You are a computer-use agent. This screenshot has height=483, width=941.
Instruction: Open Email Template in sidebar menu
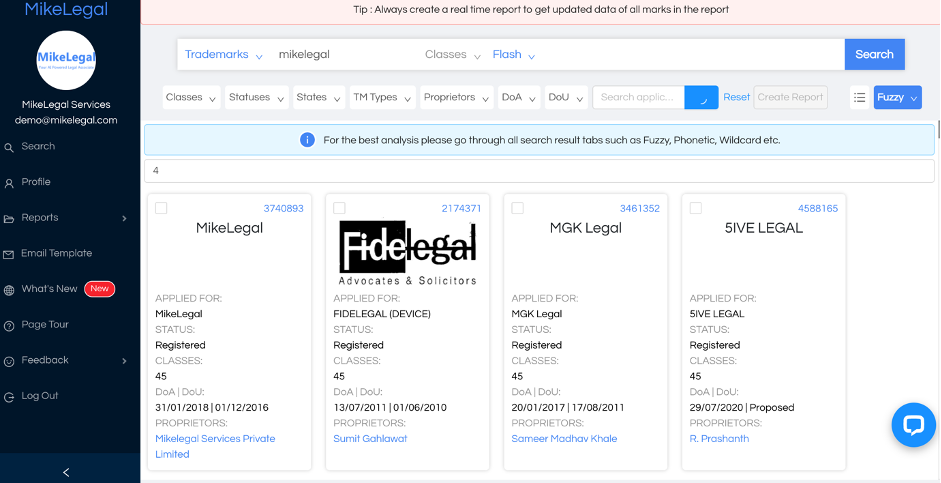[x=56, y=253]
